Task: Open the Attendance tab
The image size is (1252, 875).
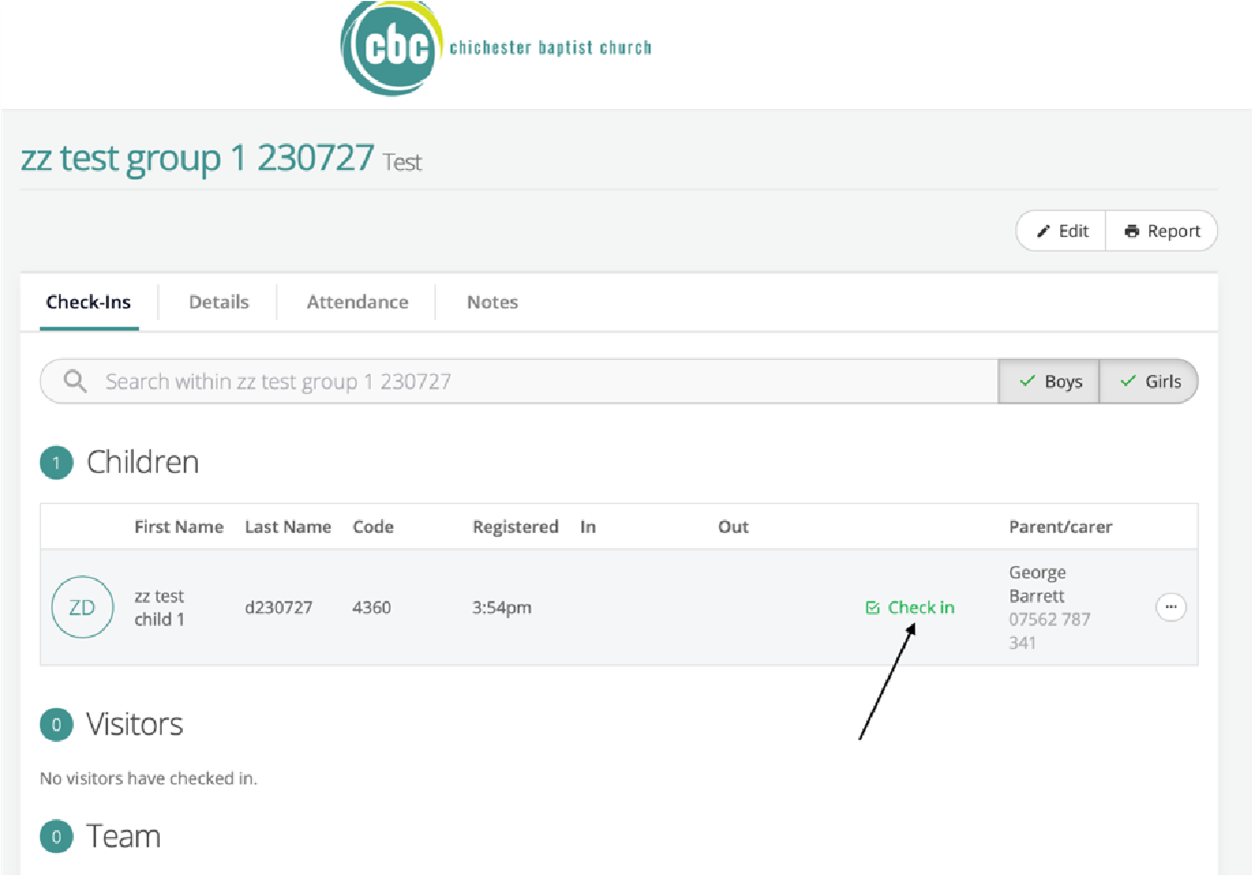Action: pos(357,302)
